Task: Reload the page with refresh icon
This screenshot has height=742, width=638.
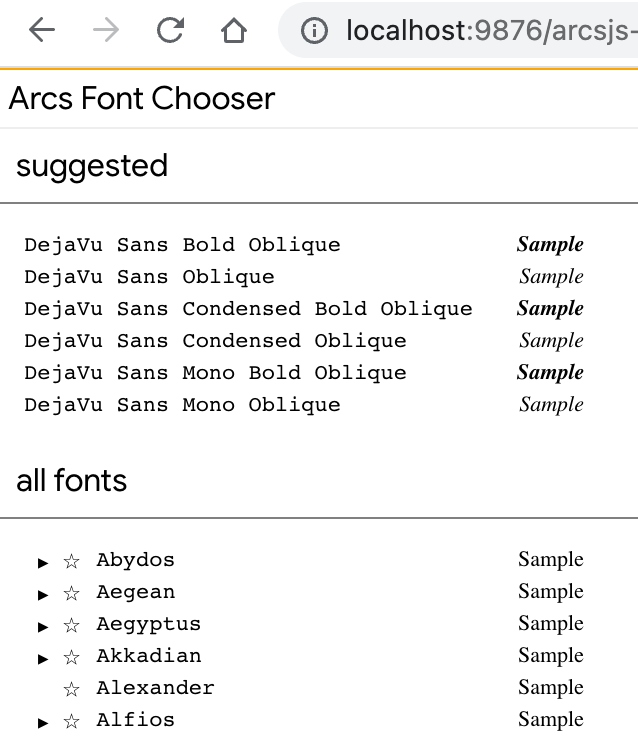Action: (x=170, y=31)
